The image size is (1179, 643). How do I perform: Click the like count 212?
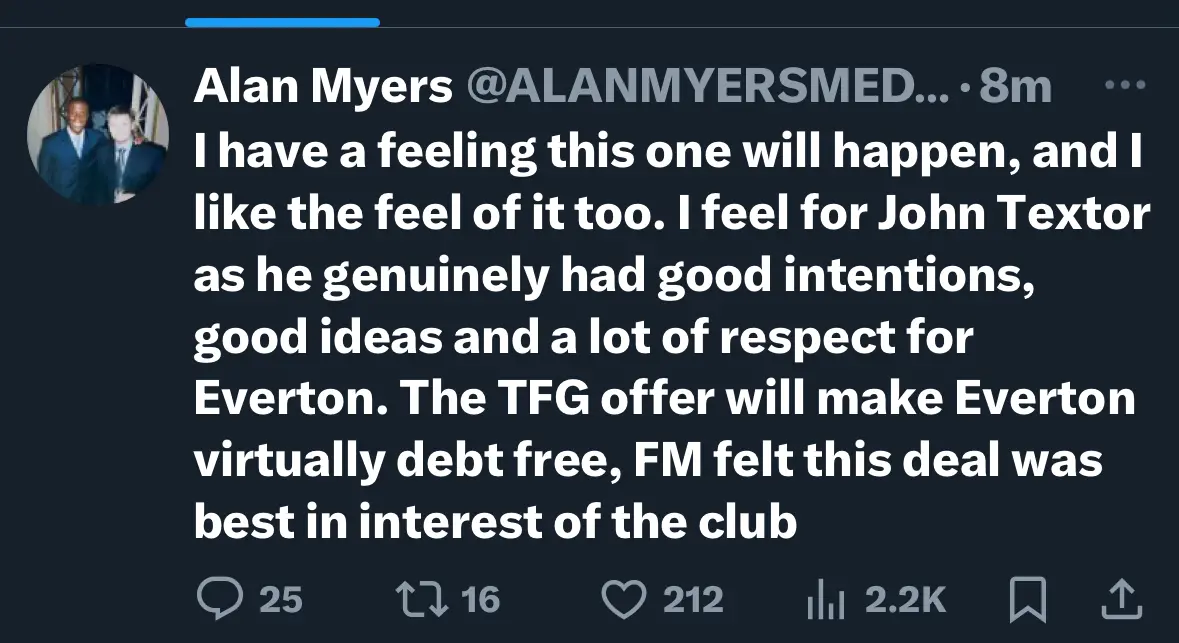click(x=693, y=599)
